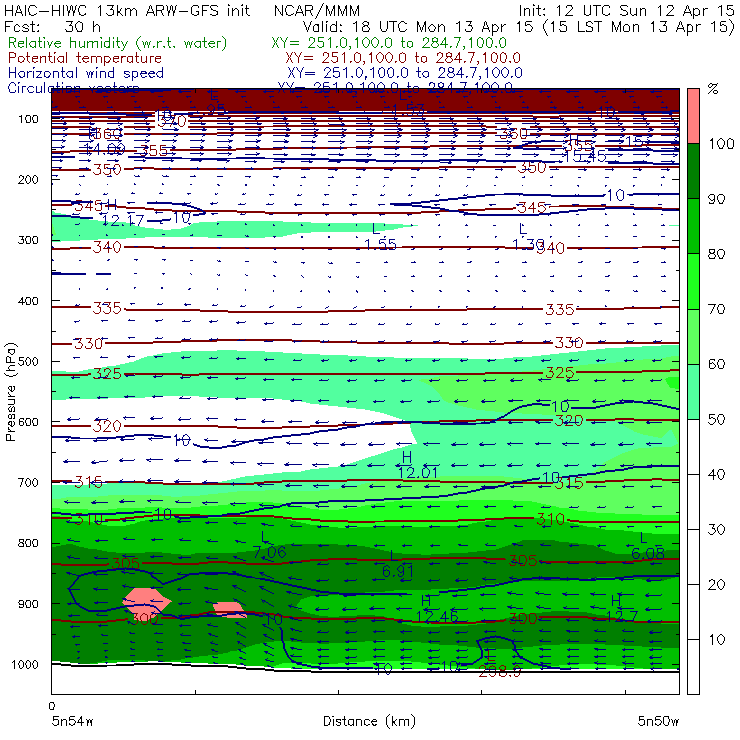Viewport: 740px width, 740px height.
Task: Click the '5n54w' start coordinate label
Action: [x=72, y=721]
